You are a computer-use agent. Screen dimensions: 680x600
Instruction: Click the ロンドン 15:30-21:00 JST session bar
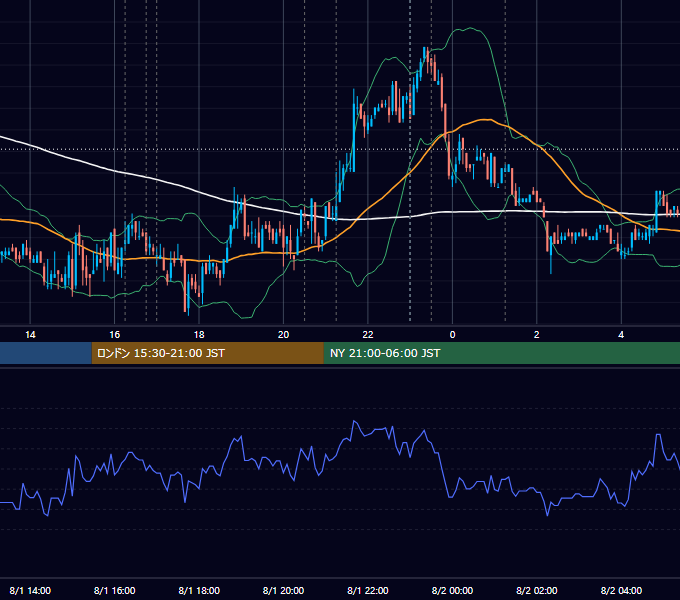point(207,353)
